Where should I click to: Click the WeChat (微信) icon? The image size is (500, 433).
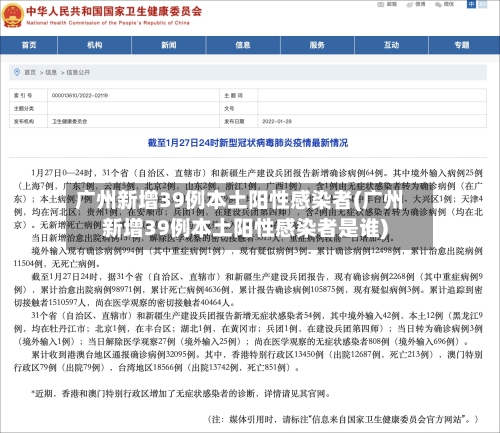tap(438, 4)
